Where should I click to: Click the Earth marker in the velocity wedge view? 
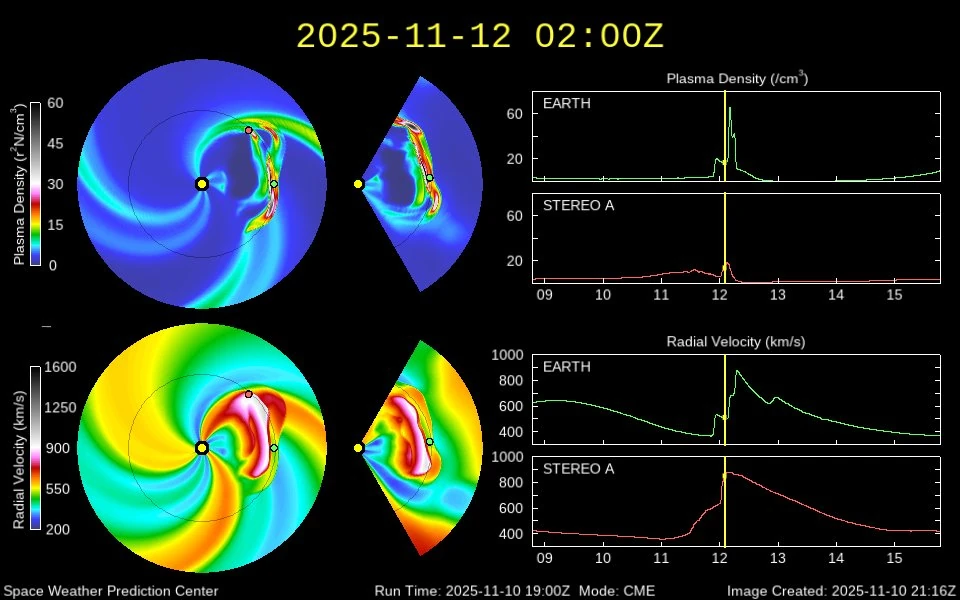point(430,442)
